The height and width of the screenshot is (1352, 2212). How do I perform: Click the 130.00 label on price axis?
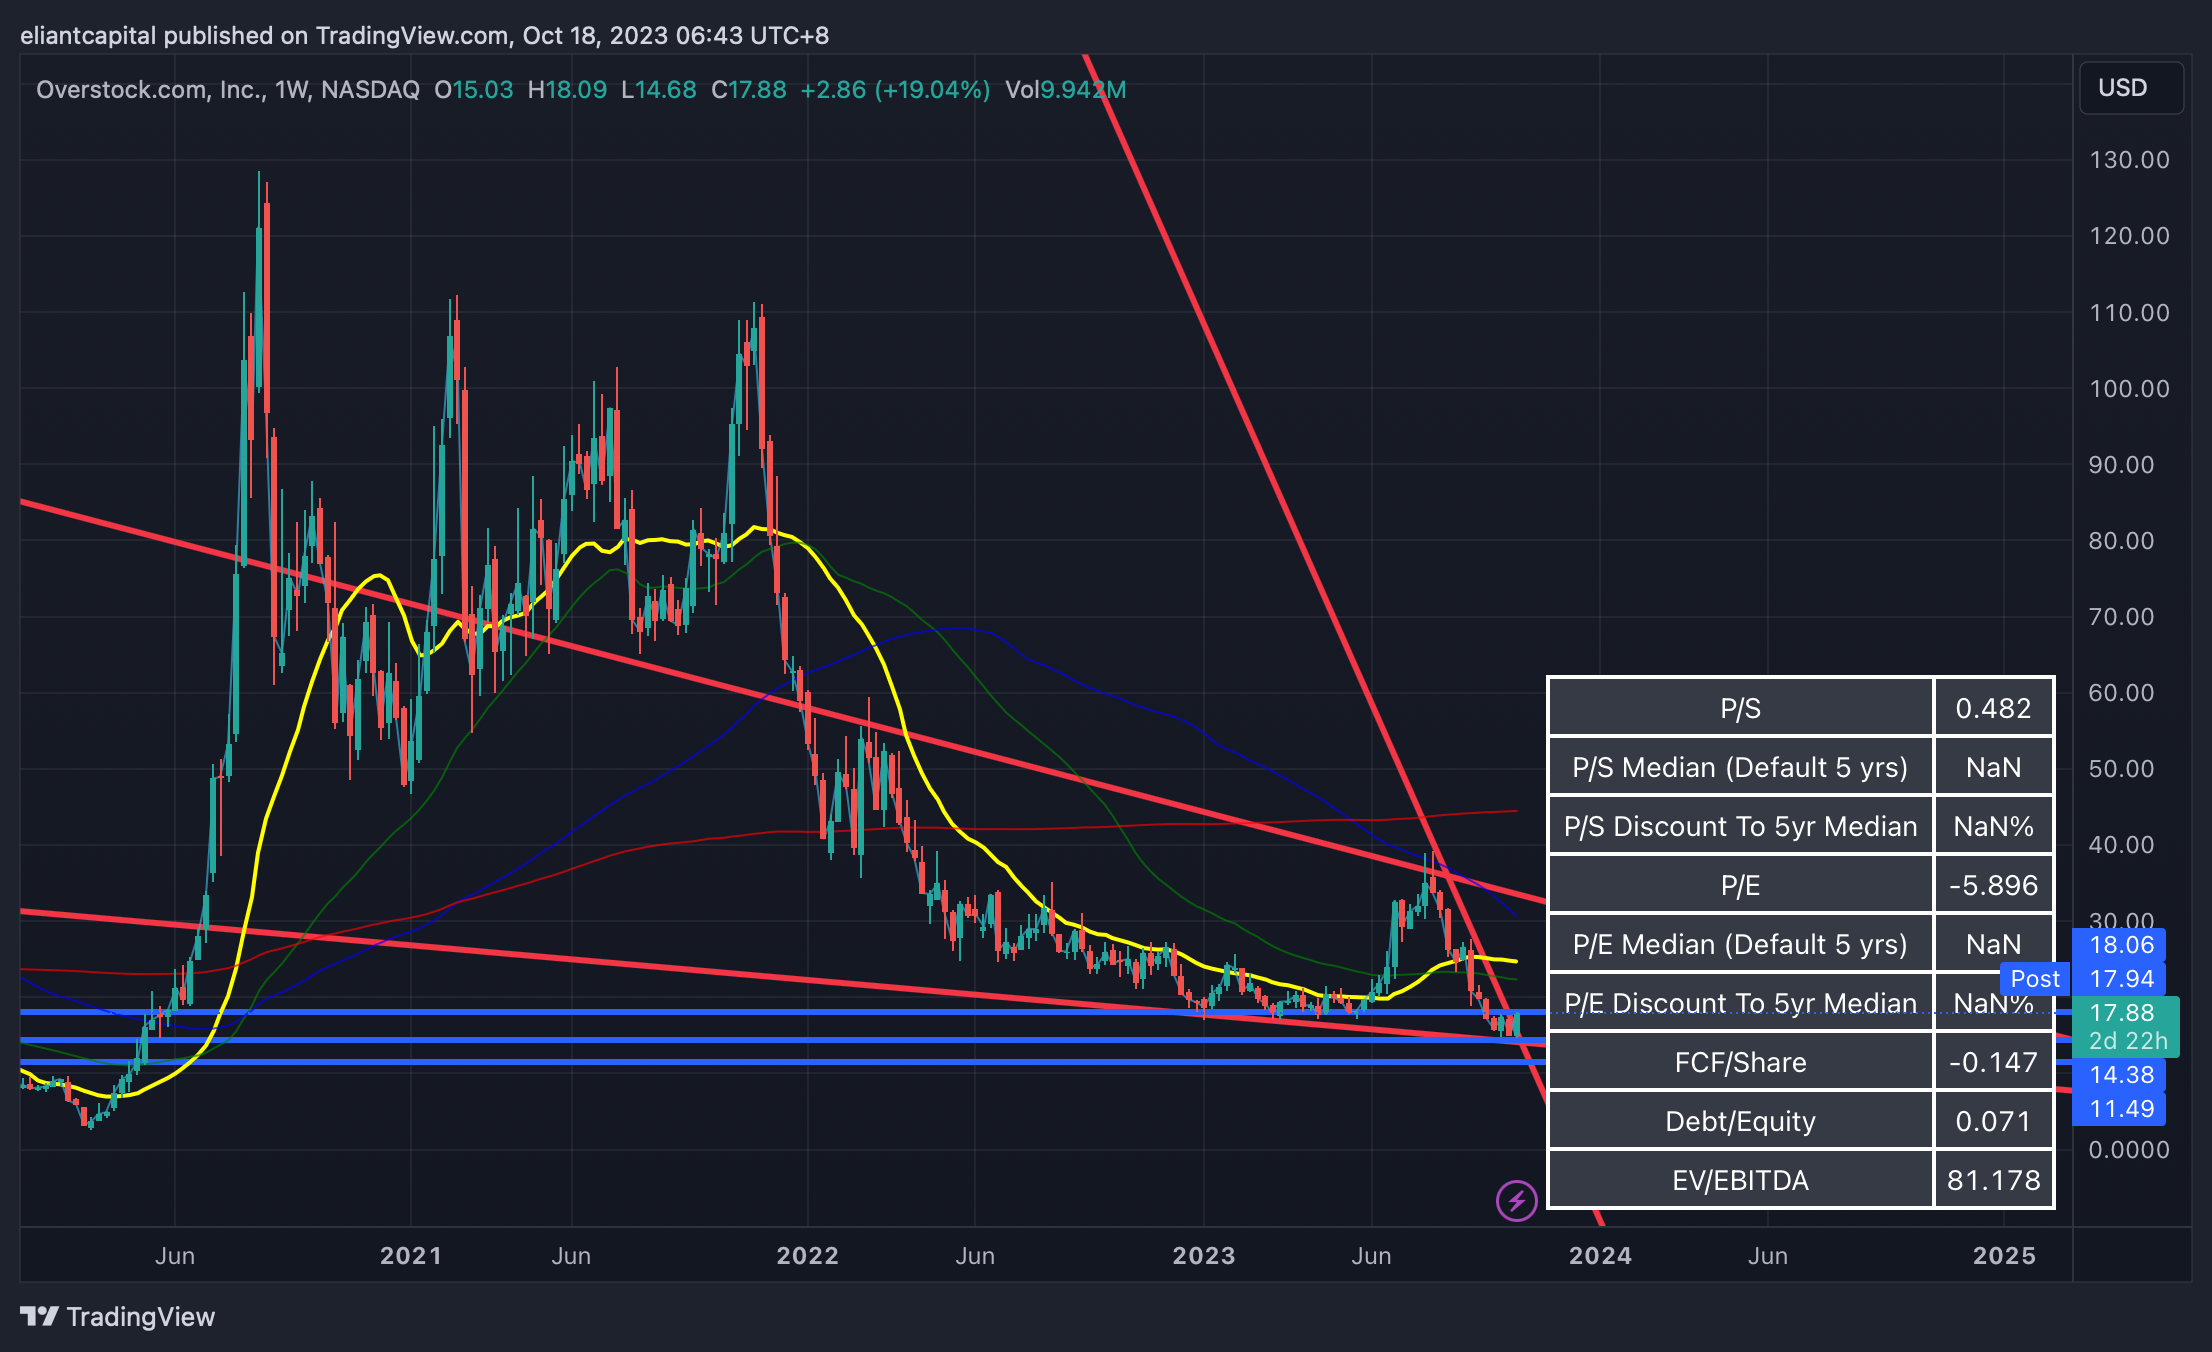coord(2129,160)
